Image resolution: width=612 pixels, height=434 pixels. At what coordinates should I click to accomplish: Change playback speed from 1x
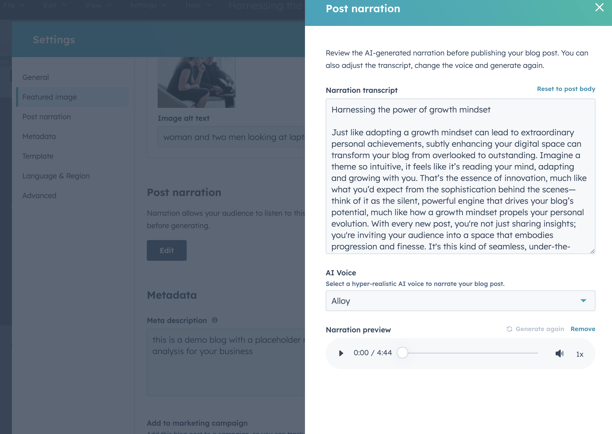[x=580, y=354]
